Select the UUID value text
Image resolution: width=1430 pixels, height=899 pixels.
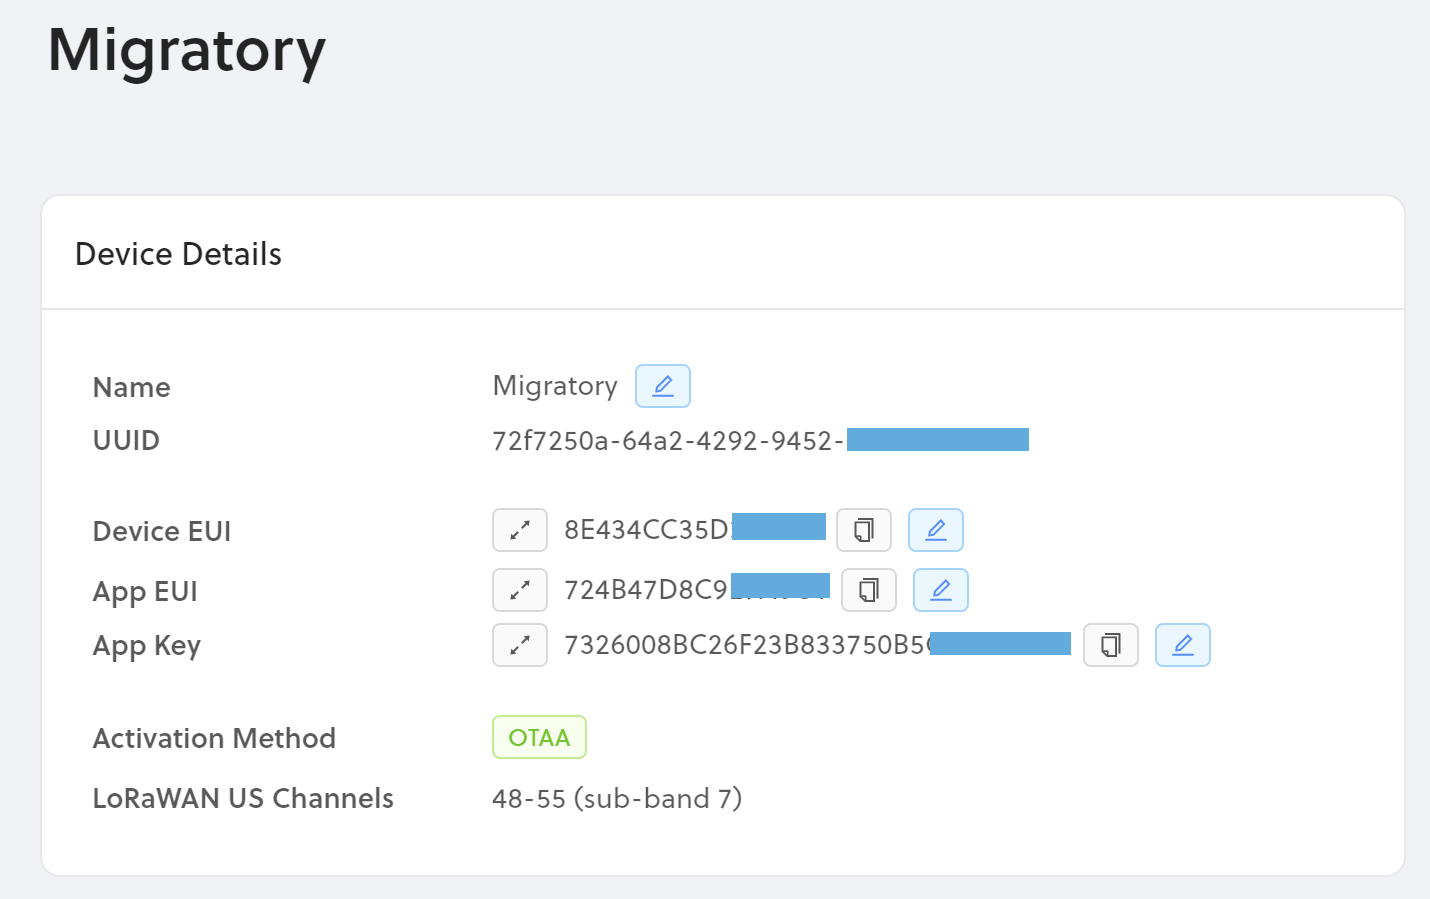point(667,441)
